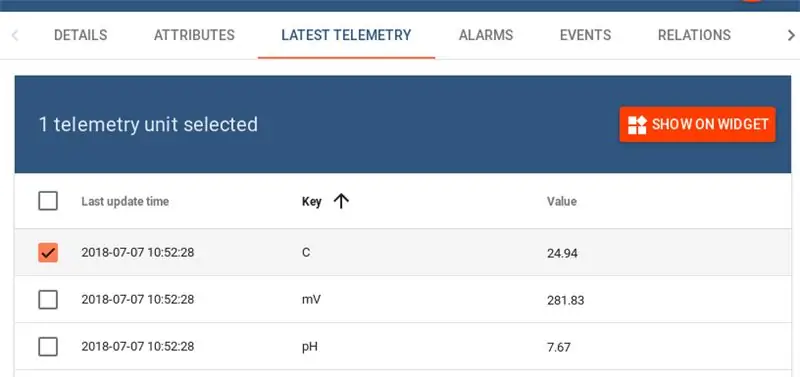
Task: Uncheck the C telemetry row checkbox
Action: tap(48, 253)
